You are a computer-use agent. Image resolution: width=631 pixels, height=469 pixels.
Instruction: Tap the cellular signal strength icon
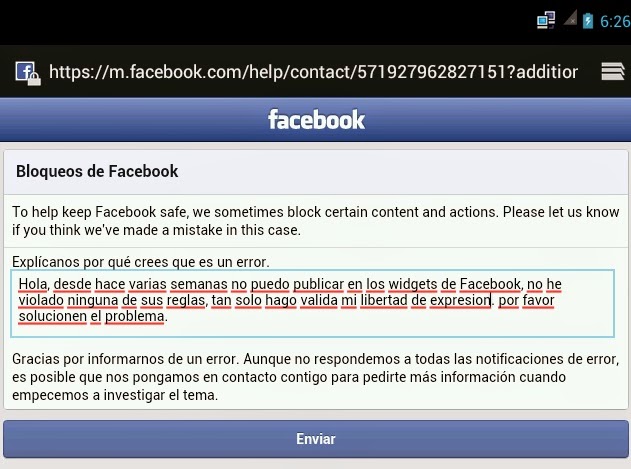pos(570,19)
